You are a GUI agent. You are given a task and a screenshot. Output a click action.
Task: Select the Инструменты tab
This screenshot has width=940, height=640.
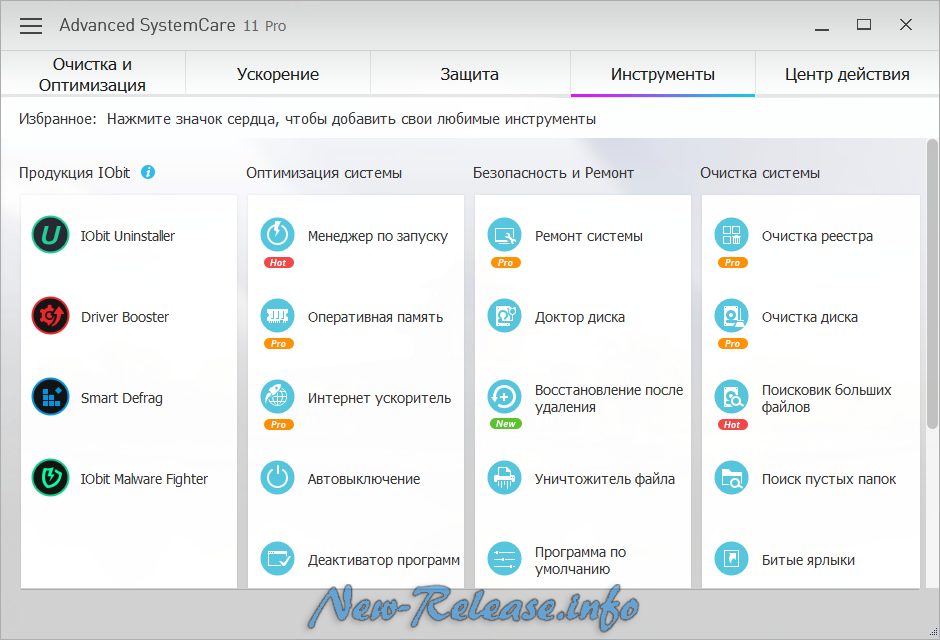(662, 74)
